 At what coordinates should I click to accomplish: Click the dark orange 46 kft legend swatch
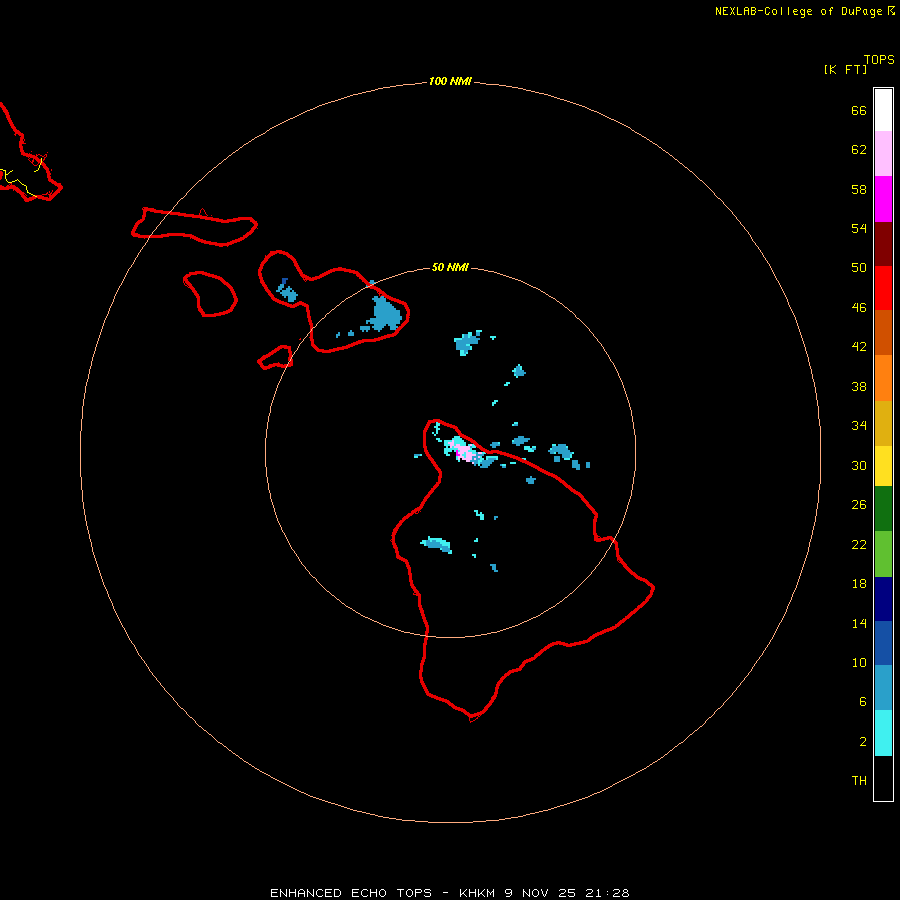pyautogui.click(x=883, y=332)
